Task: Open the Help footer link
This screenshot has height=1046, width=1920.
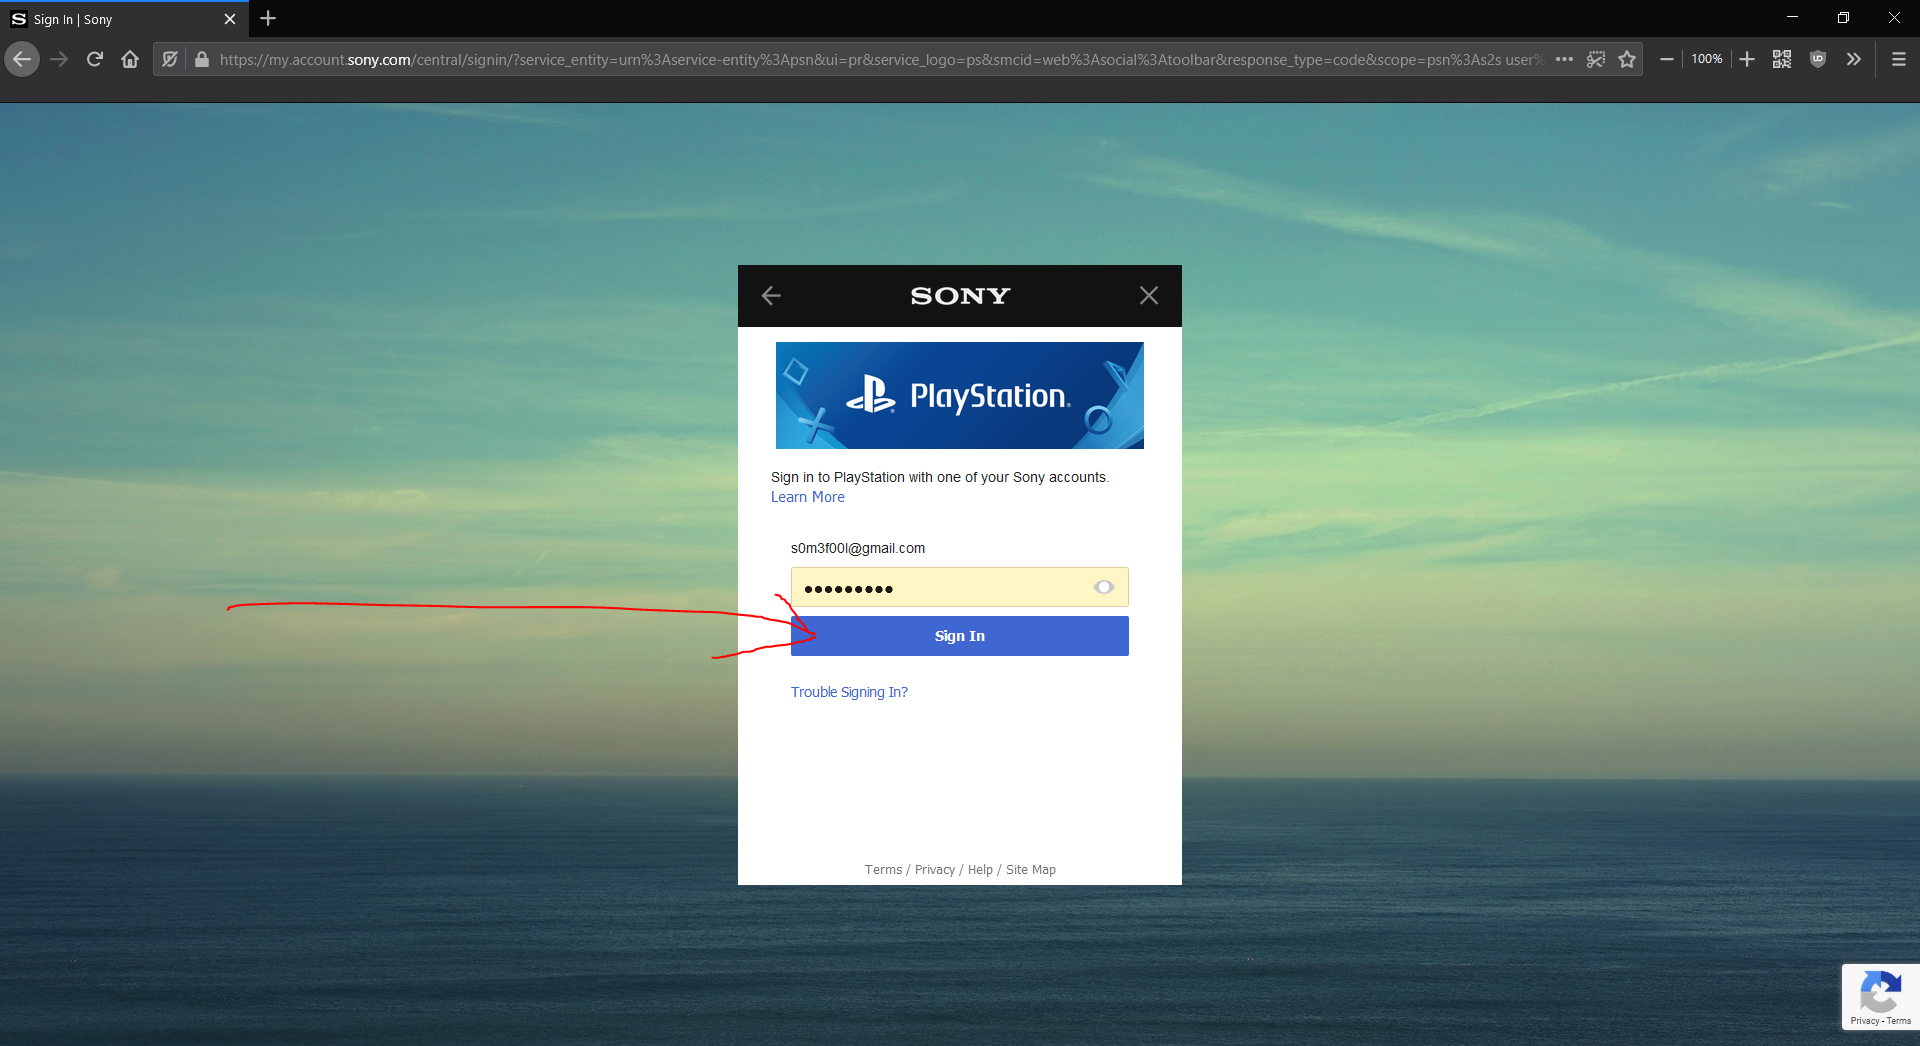Action: [980, 870]
